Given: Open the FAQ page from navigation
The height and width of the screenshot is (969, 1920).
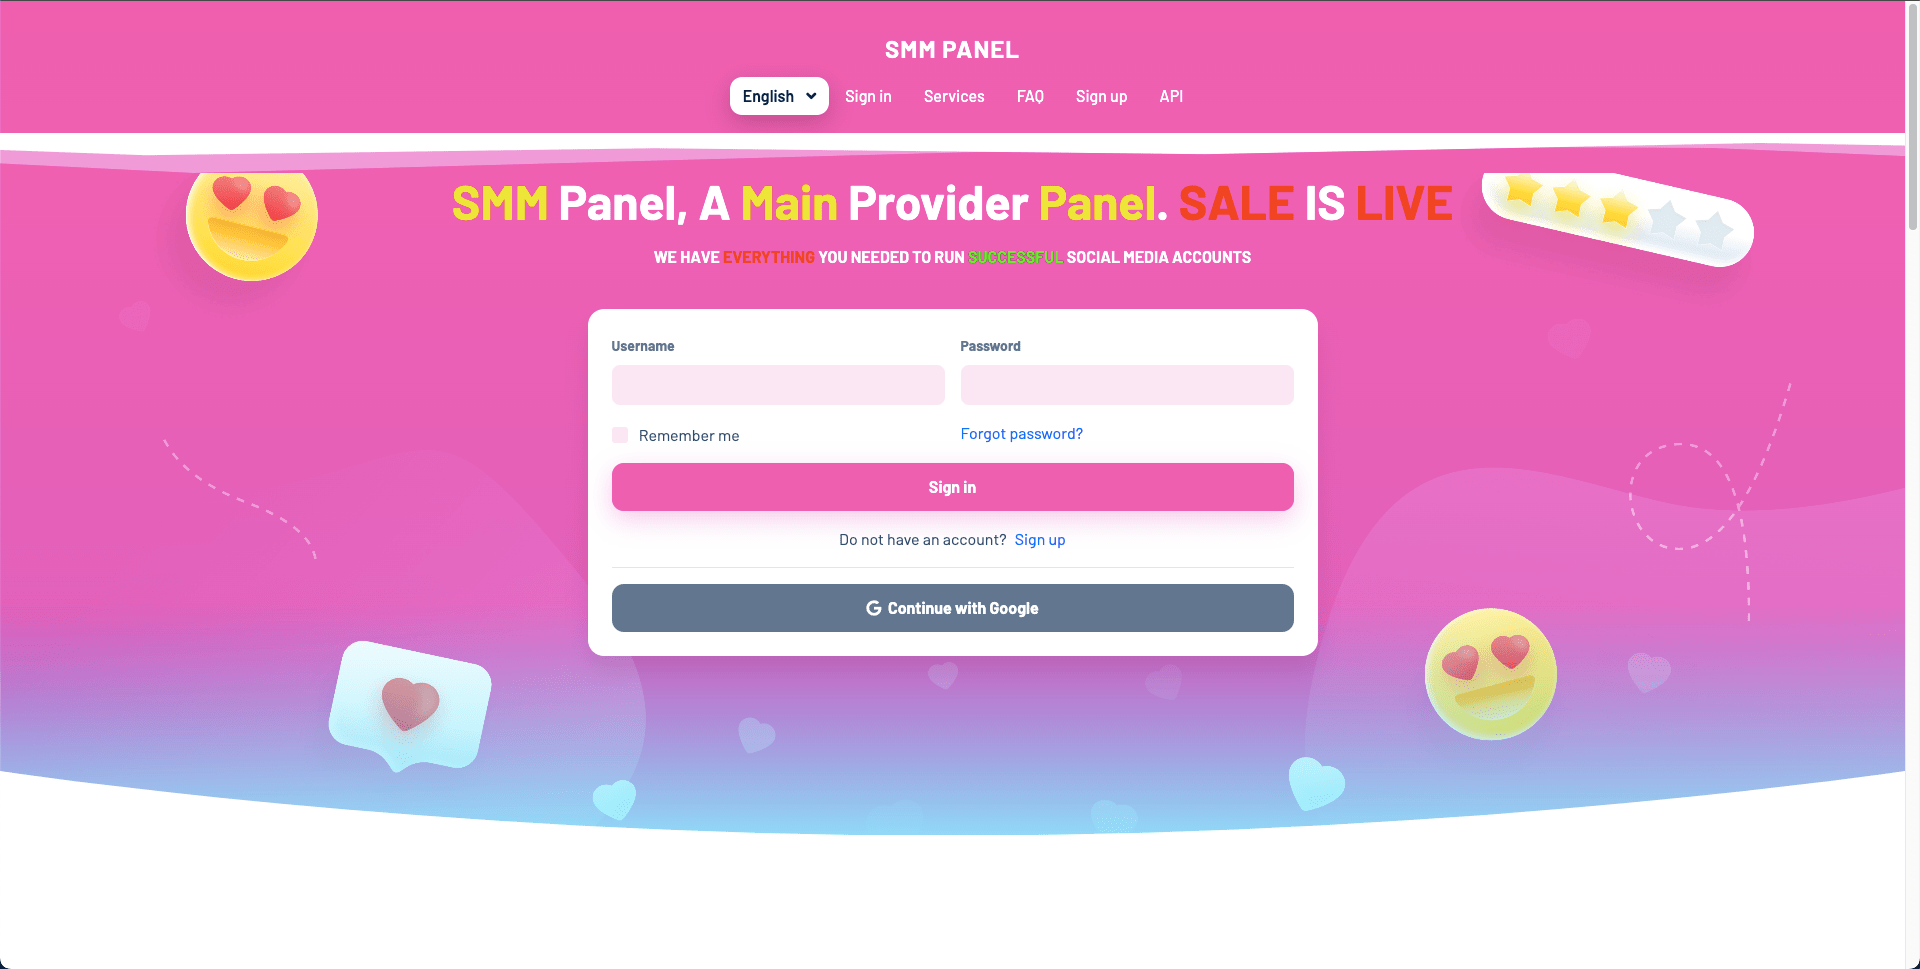Looking at the screenshot, I should tap(1030, 96).
